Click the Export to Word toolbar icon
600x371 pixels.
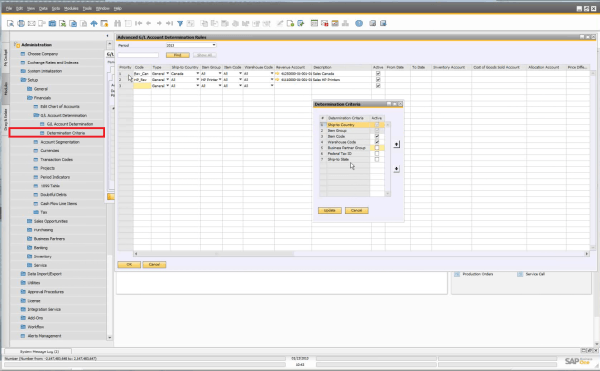pyautogui.click(x=73, y=23)
